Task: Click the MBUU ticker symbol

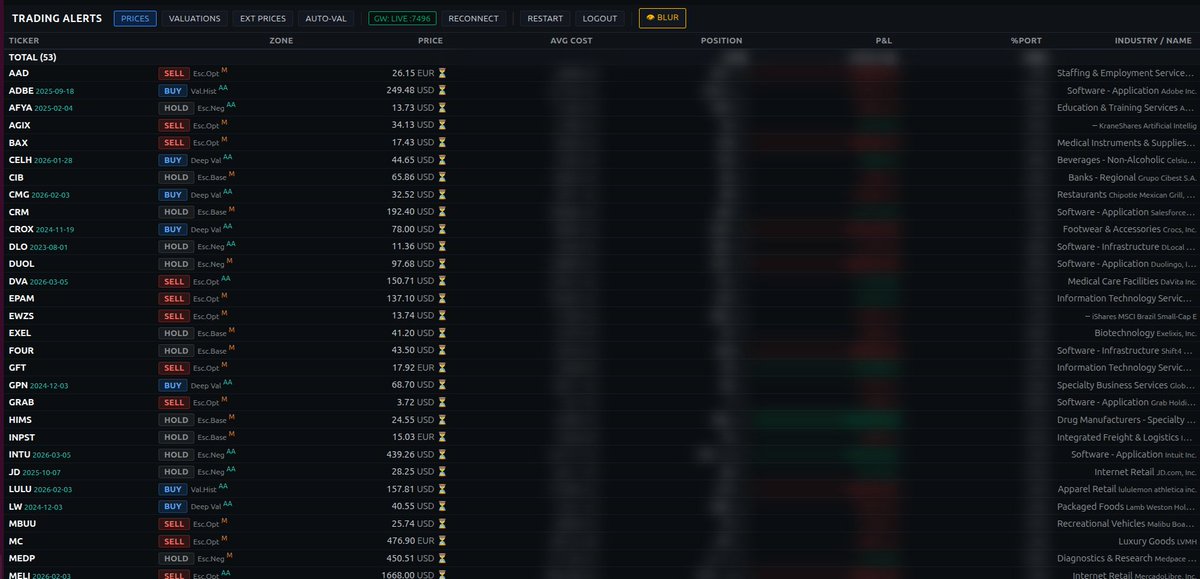Action: (21, 524)
